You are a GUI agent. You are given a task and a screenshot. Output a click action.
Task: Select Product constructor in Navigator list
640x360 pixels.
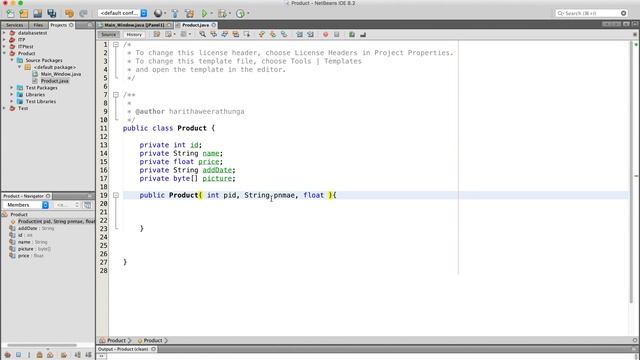(x=53, y=221)
